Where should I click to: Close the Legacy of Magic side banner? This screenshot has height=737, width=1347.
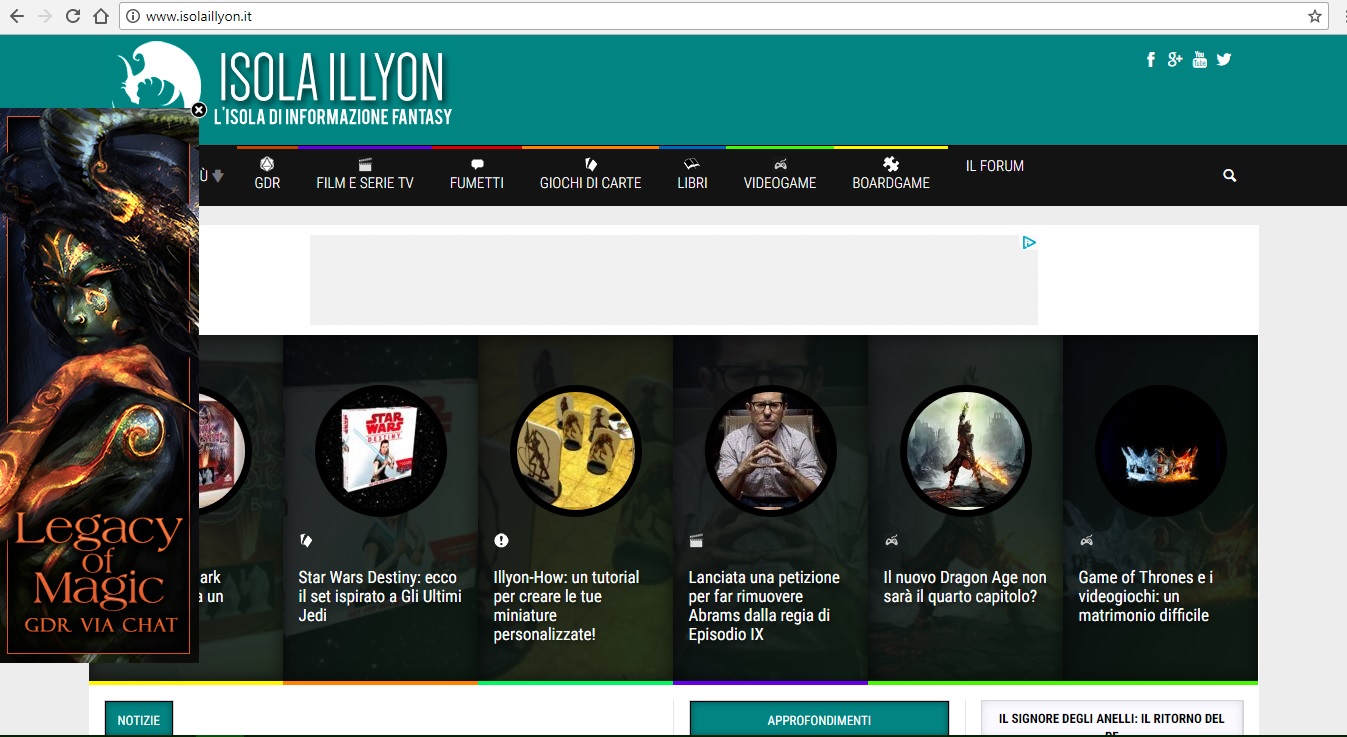pyautogui.click(x=199, y=109)
